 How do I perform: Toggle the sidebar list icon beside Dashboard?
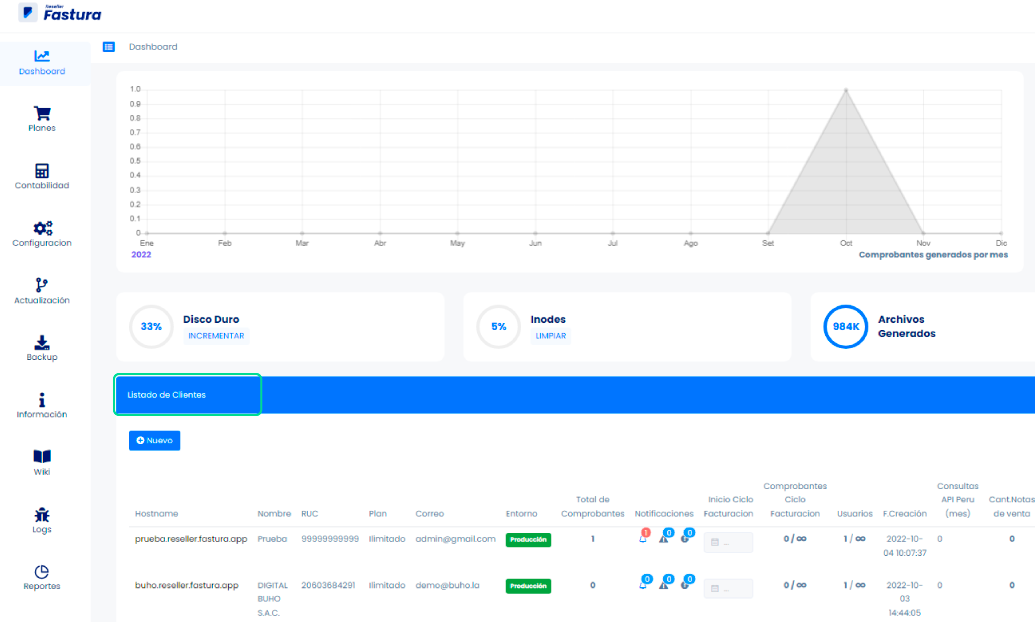click(x=109, y=47)
